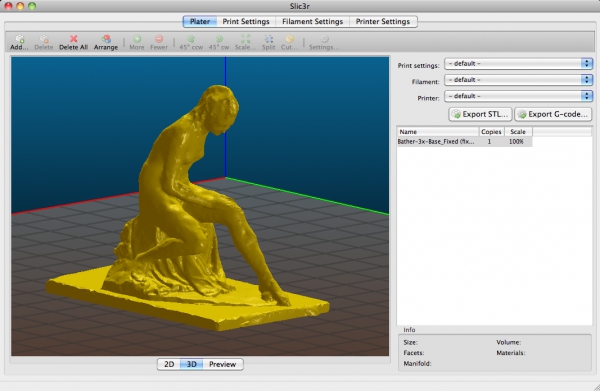The image size is (600, 391).
Task: Click the Delete toolbar icon
Action: [x=44, y=39]
